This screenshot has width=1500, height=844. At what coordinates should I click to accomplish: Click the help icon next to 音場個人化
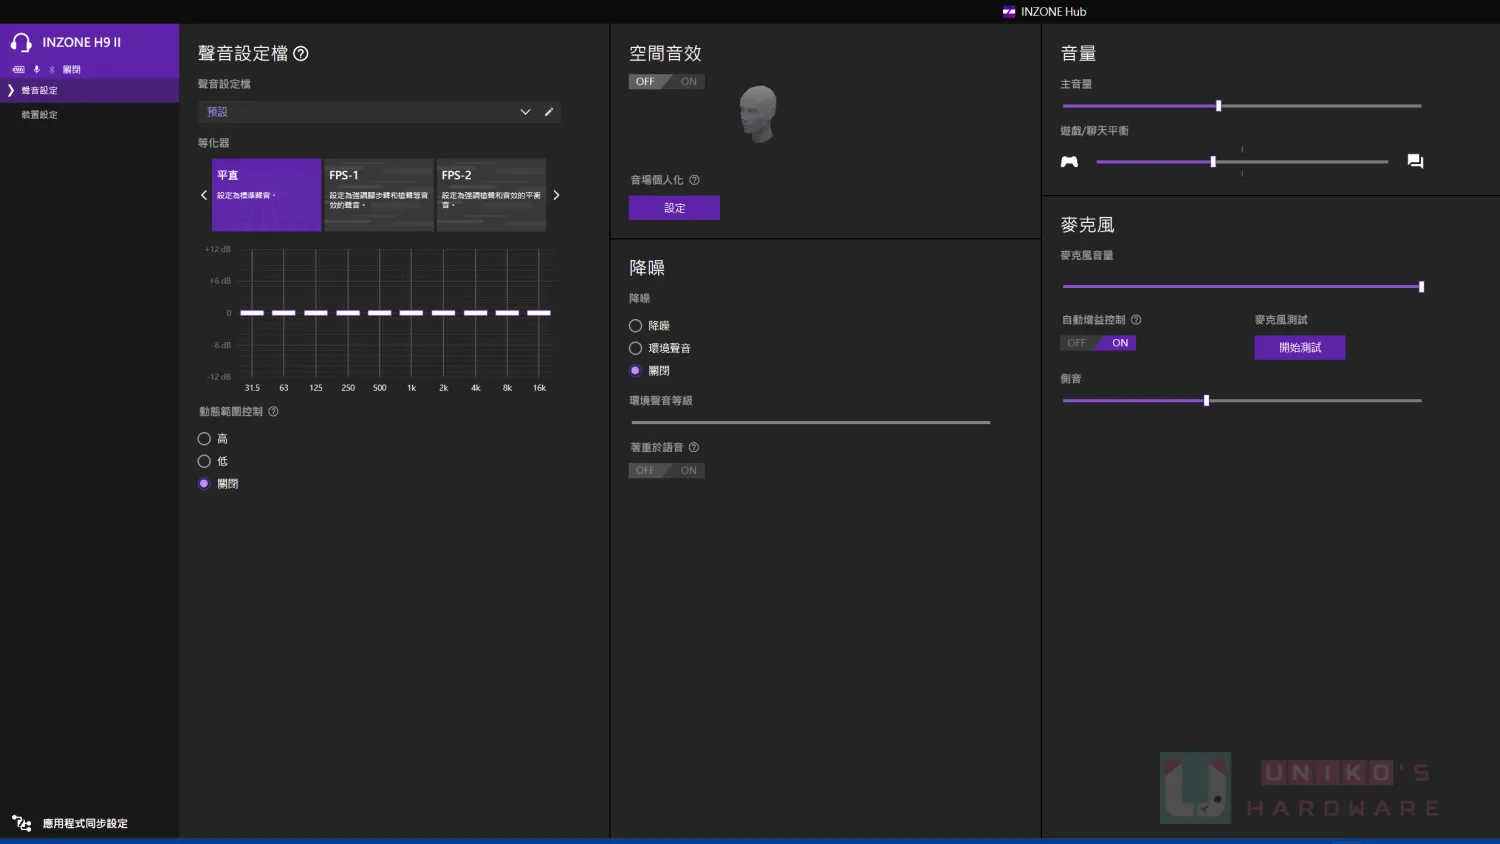694,180
